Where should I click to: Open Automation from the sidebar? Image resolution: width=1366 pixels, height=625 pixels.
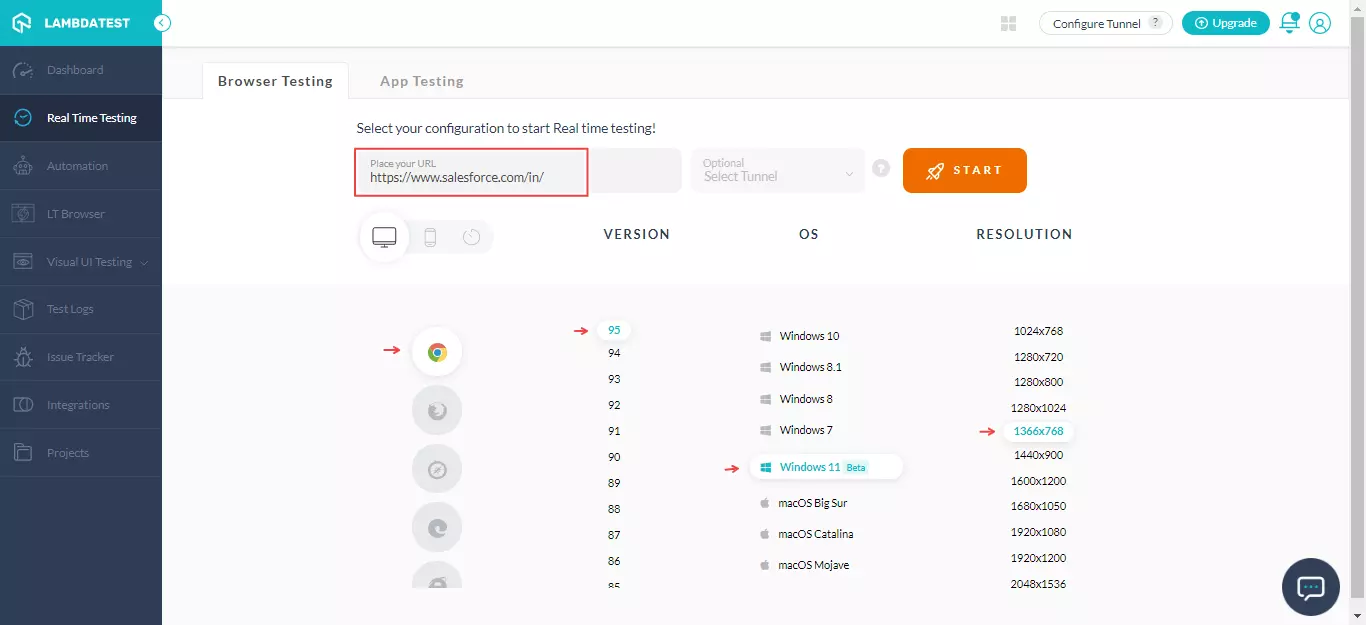[x=77, y=166]
